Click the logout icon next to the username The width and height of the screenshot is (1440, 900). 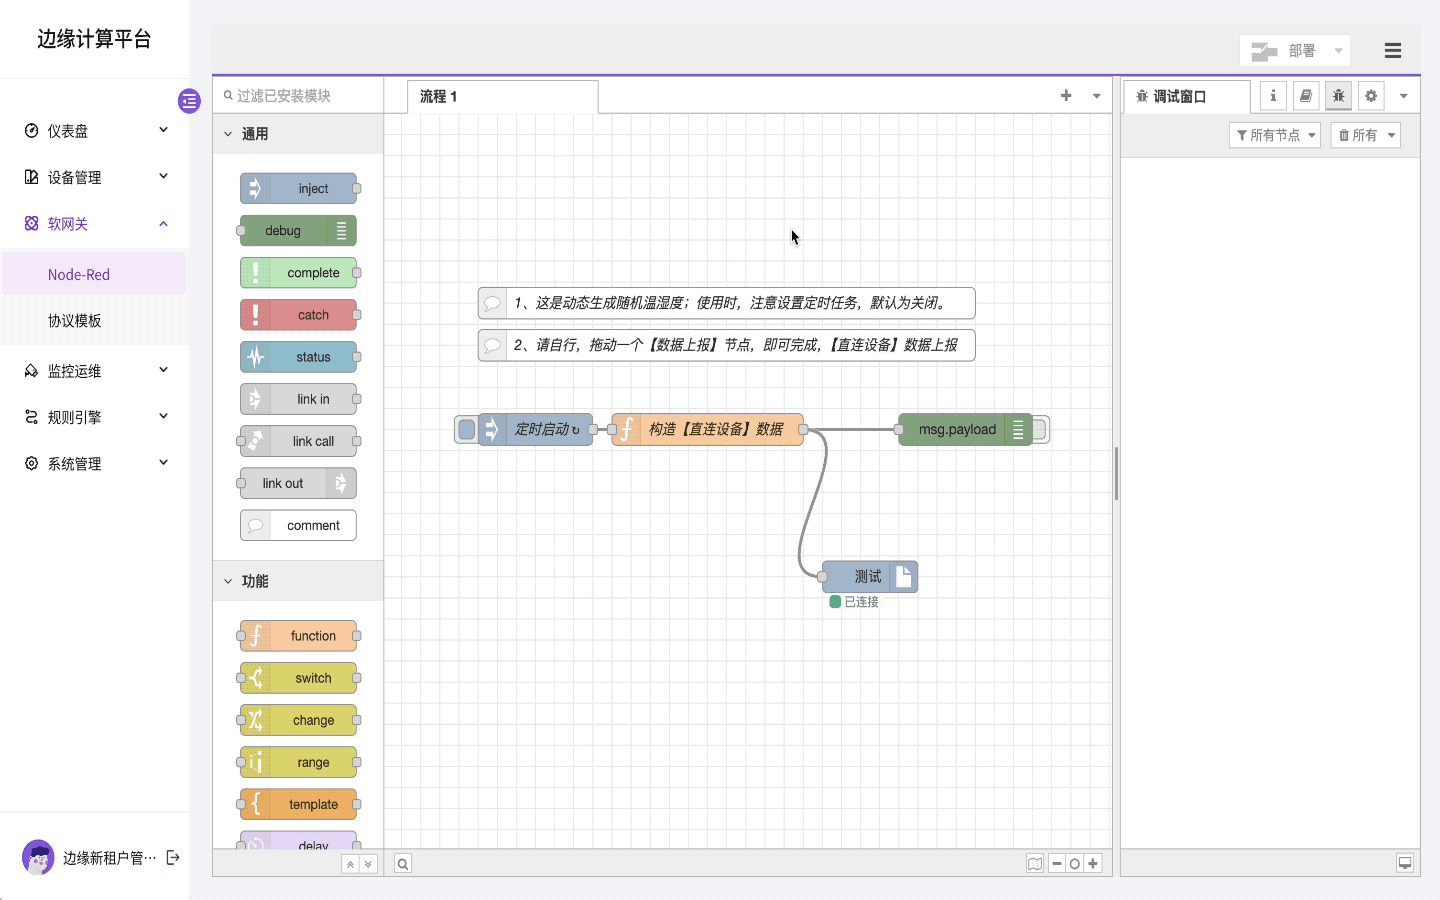point(173,857)
